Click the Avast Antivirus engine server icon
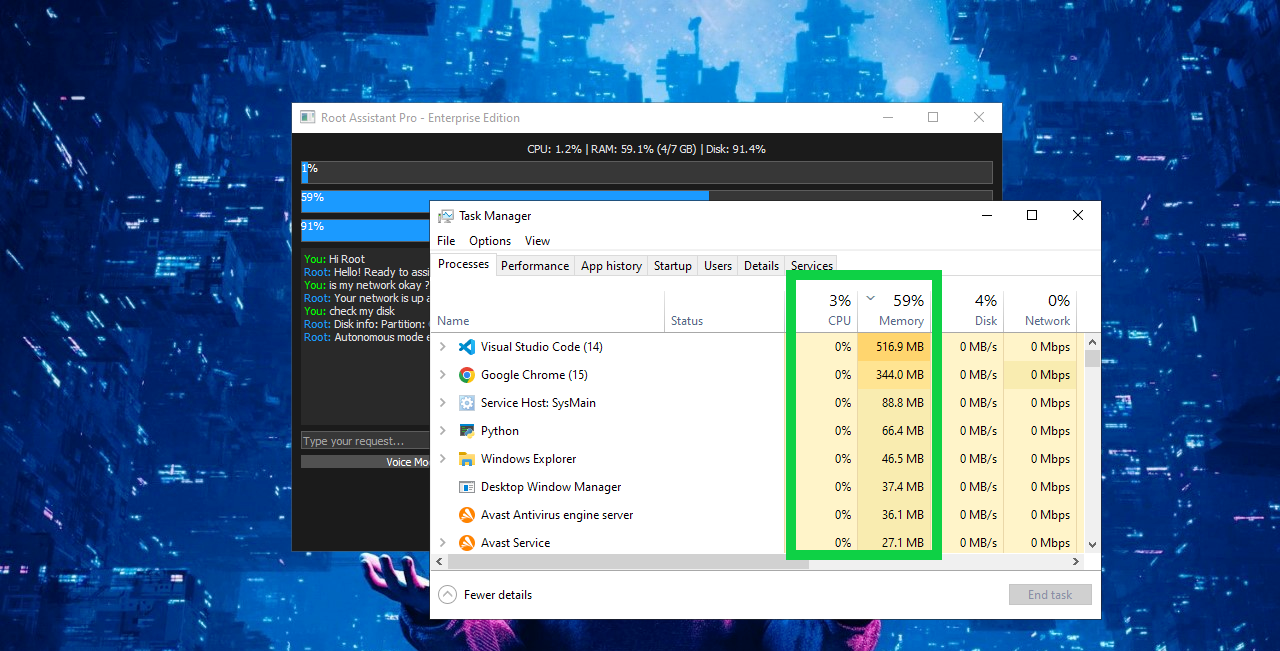1280x651 pixels. tap(466, 515)
